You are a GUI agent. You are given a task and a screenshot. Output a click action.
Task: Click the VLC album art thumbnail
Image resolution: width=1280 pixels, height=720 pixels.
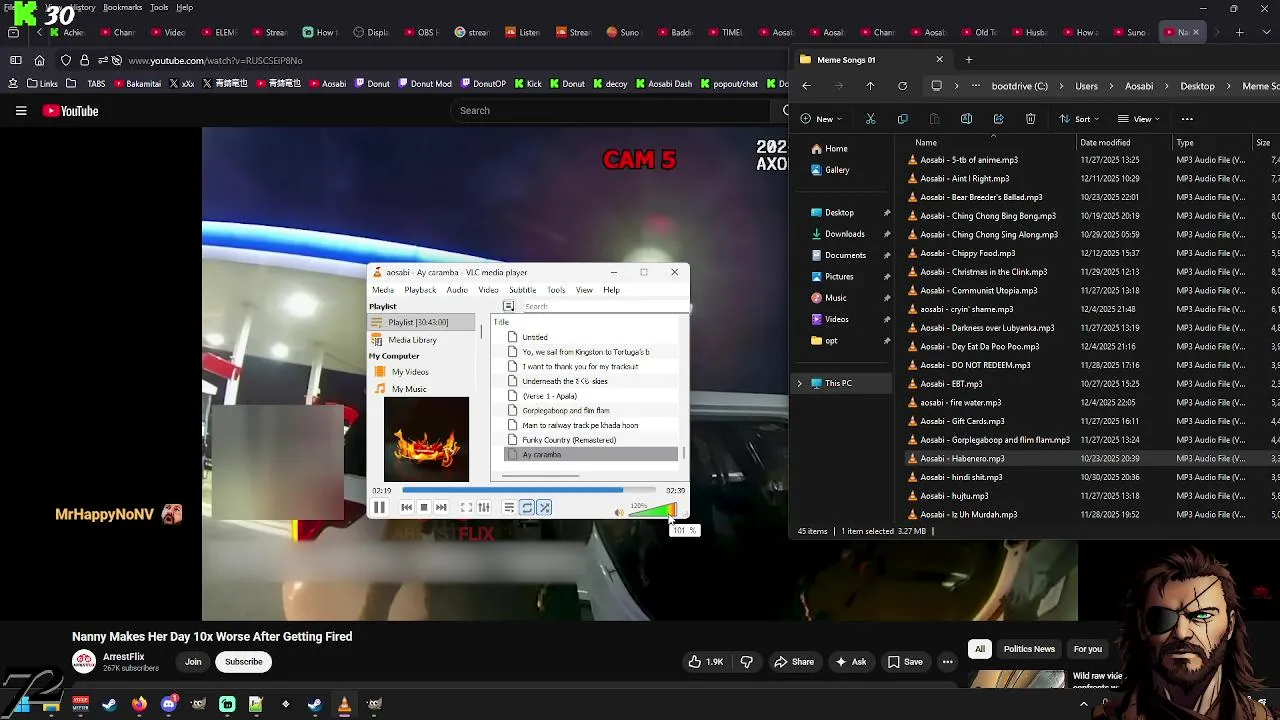point(426,439)
